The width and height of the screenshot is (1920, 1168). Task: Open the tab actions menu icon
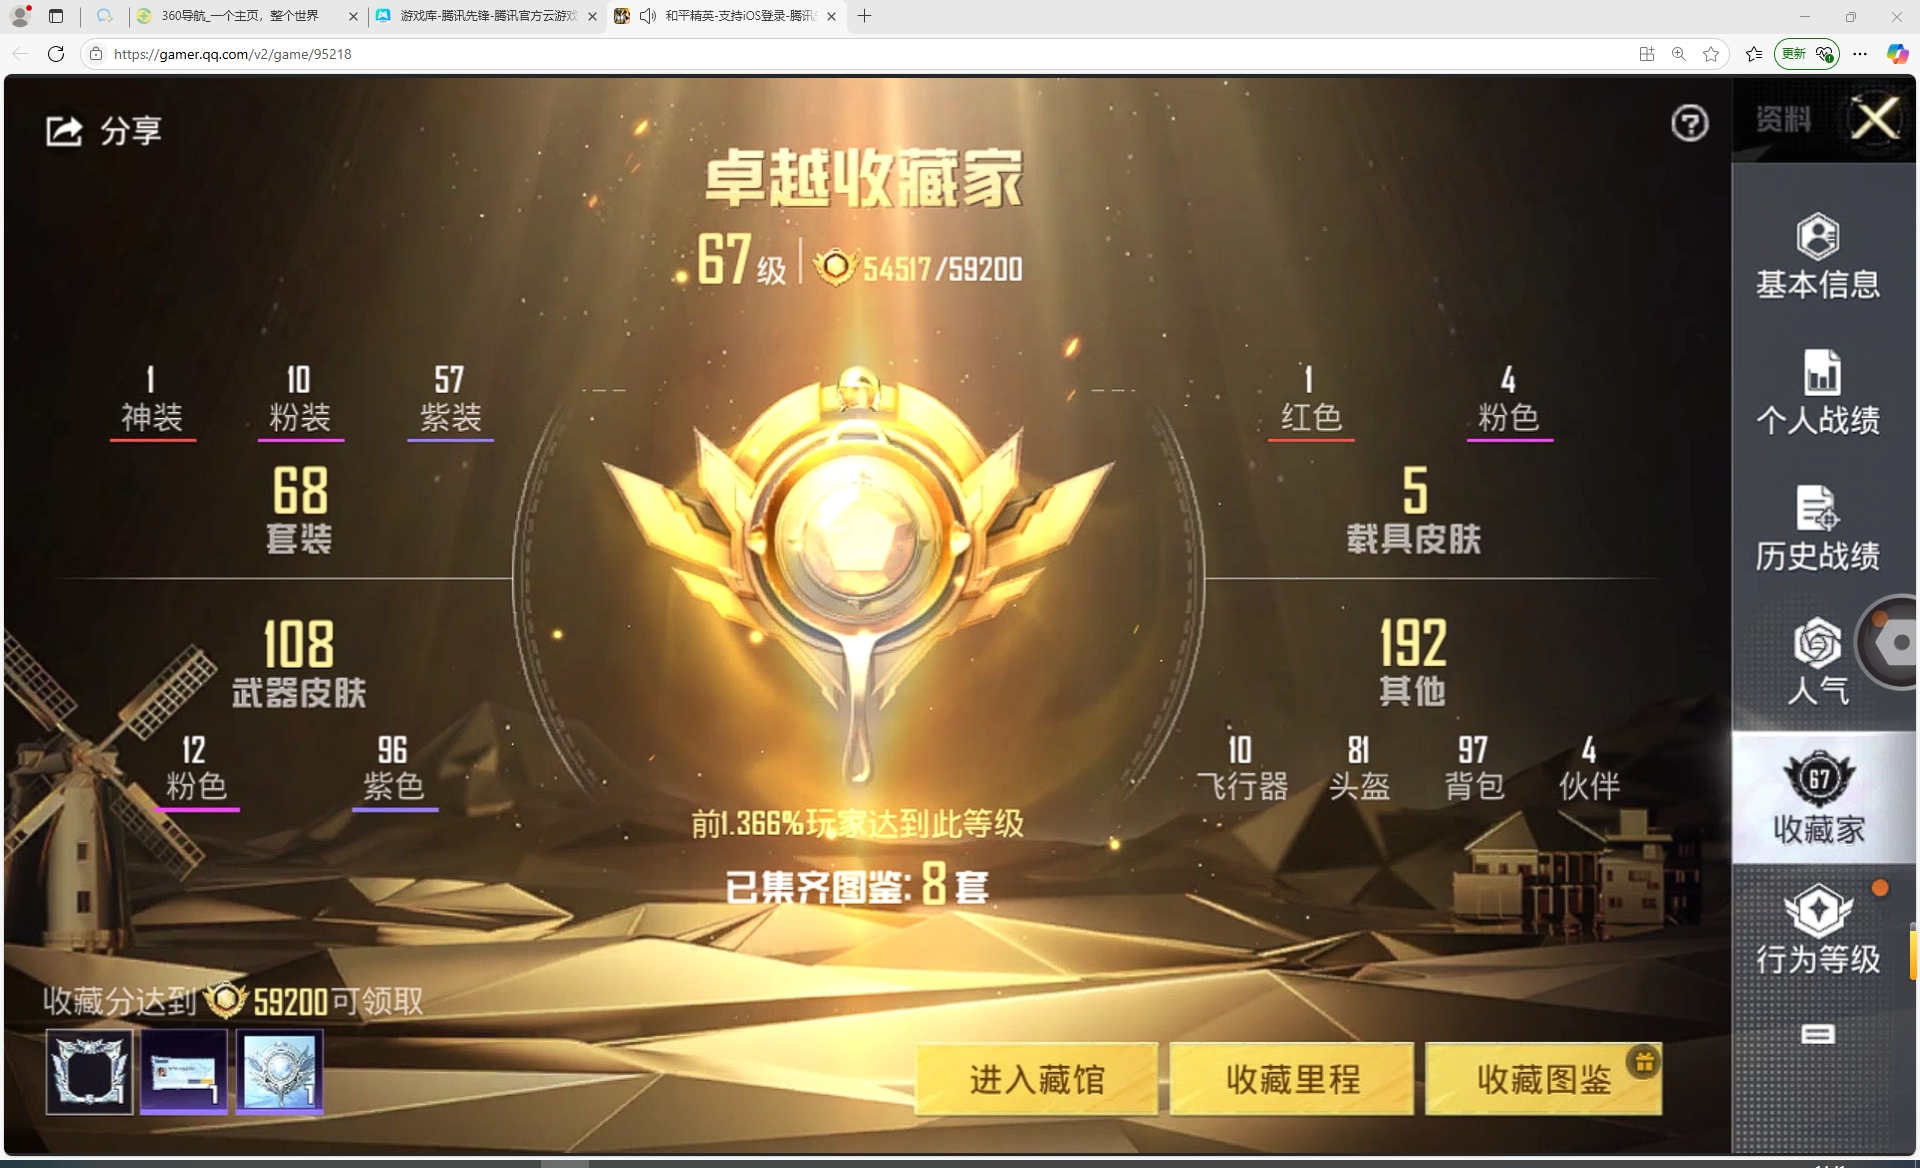click(x=56, y=16)
